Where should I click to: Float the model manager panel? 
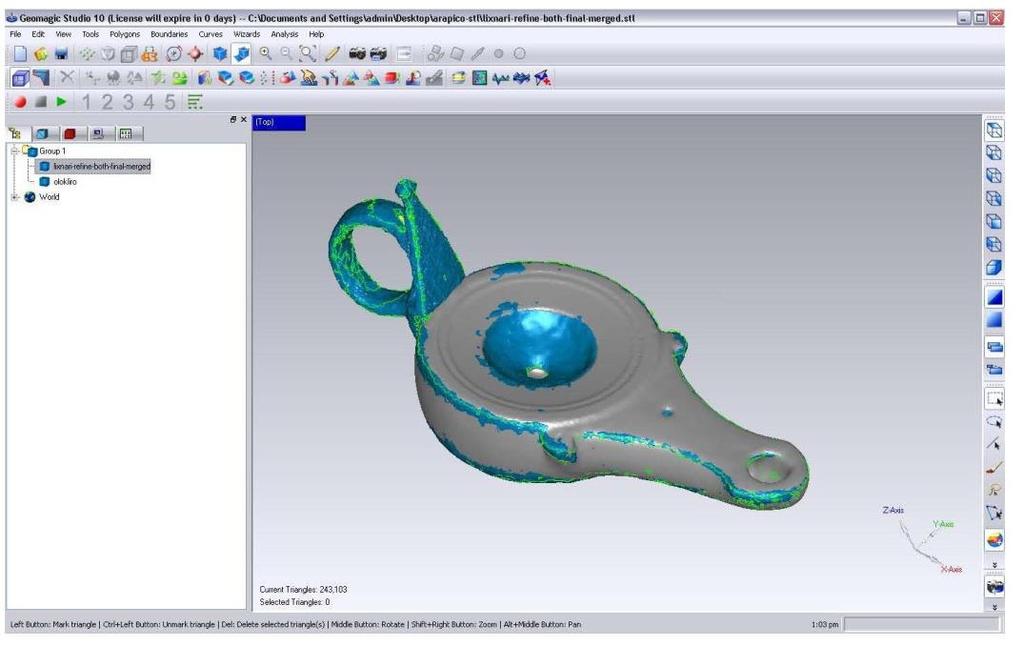pos(233,119)
